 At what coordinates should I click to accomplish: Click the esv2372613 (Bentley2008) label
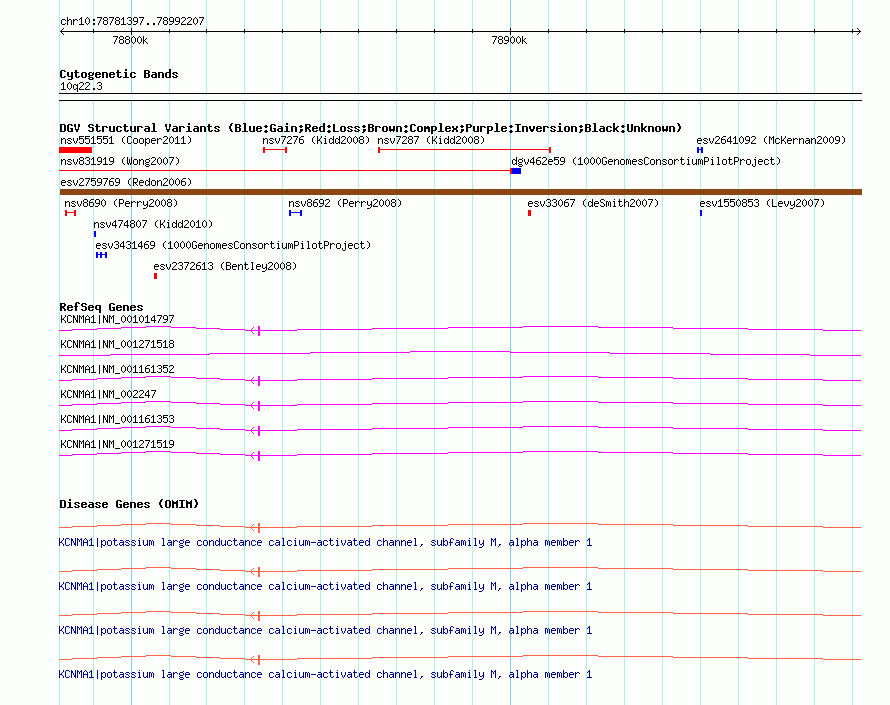click(225, 266)
